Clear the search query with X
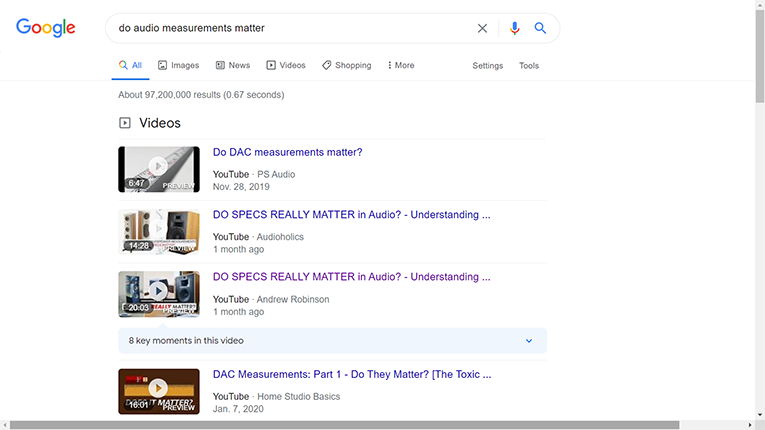 point(482,28)
